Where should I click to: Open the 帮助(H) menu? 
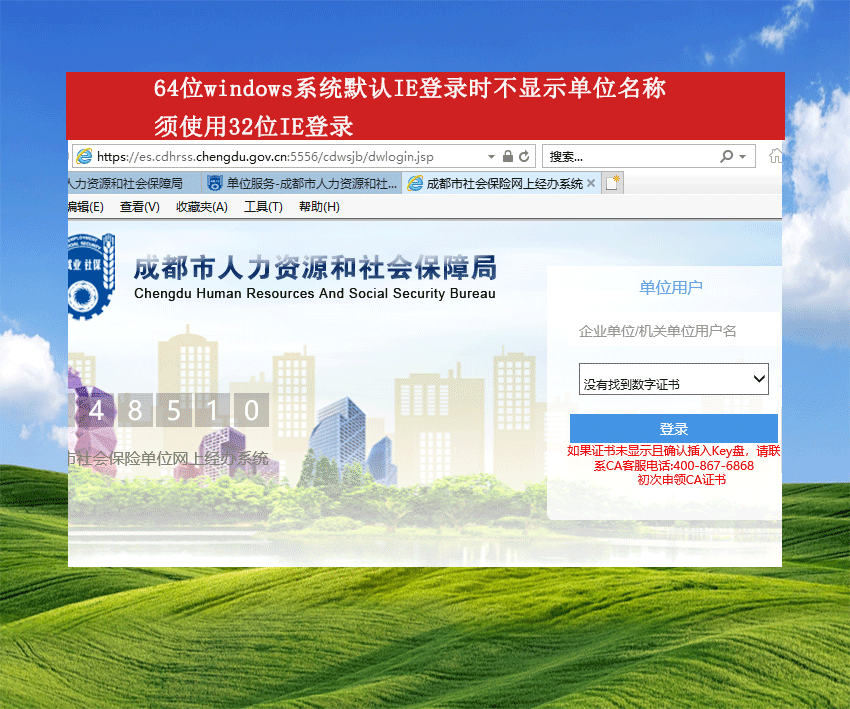pyautogui.click(x=319, y=207)
